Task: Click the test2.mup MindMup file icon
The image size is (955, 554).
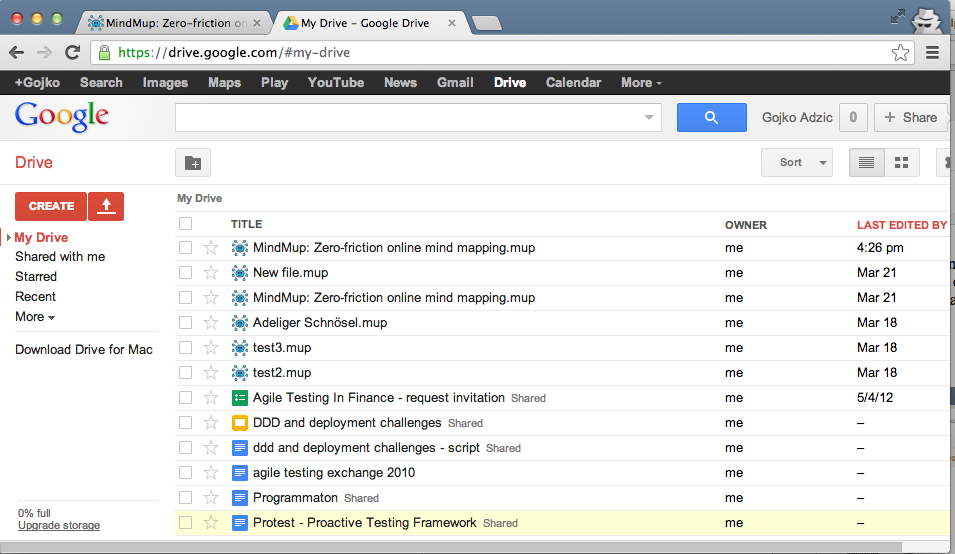Action: tap(240, 373)
